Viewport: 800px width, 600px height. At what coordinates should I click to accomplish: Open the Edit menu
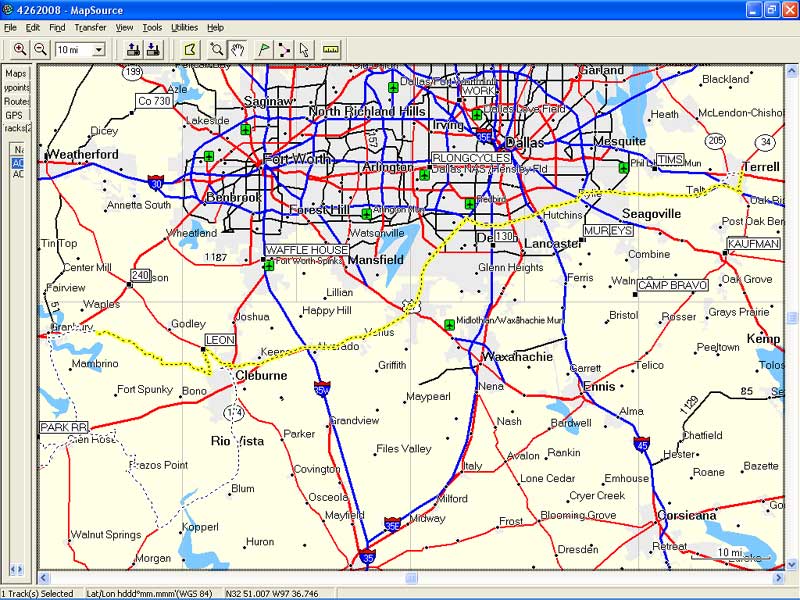33,28
